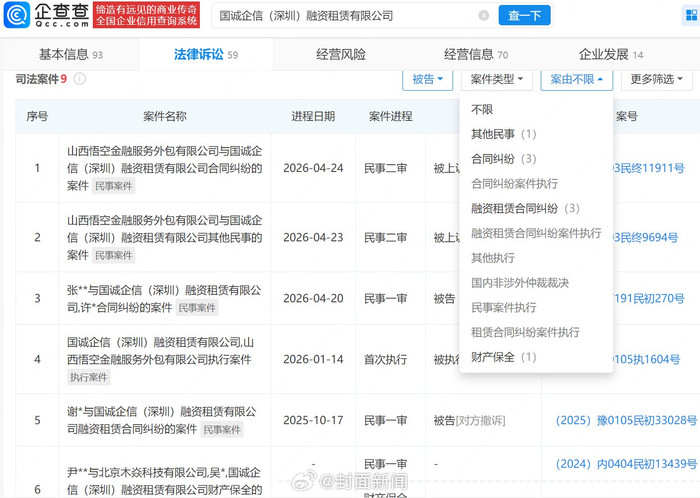Viewport: 700px width, 498px height.
Task: Collapse the 案由不限 dropdown
Action: tap(576, 79)
